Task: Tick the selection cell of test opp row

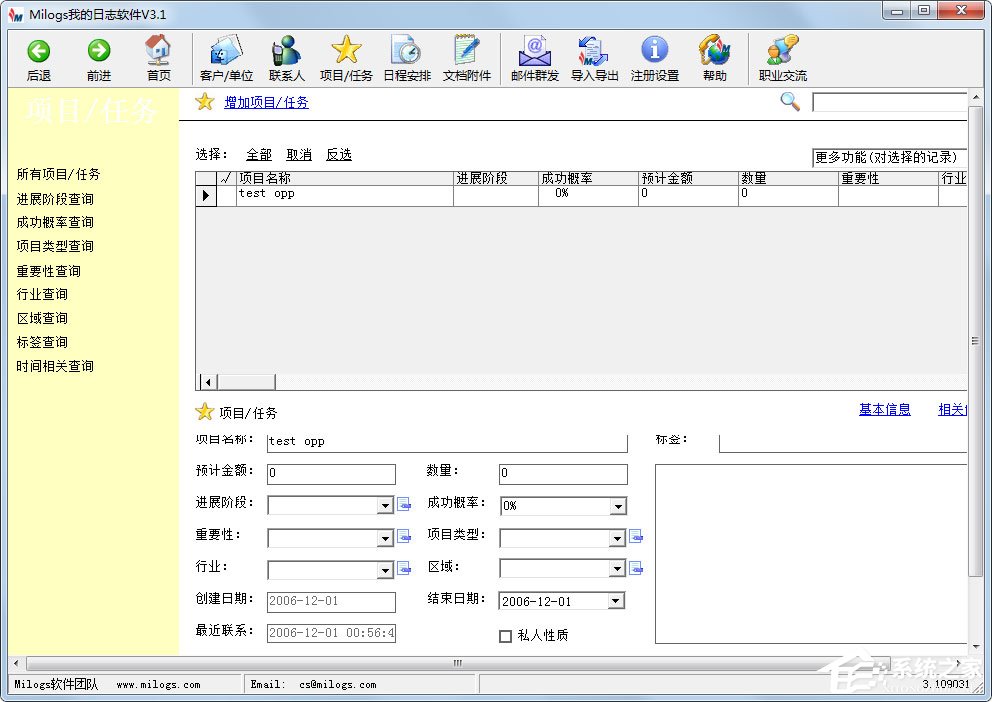Action: 226,195
